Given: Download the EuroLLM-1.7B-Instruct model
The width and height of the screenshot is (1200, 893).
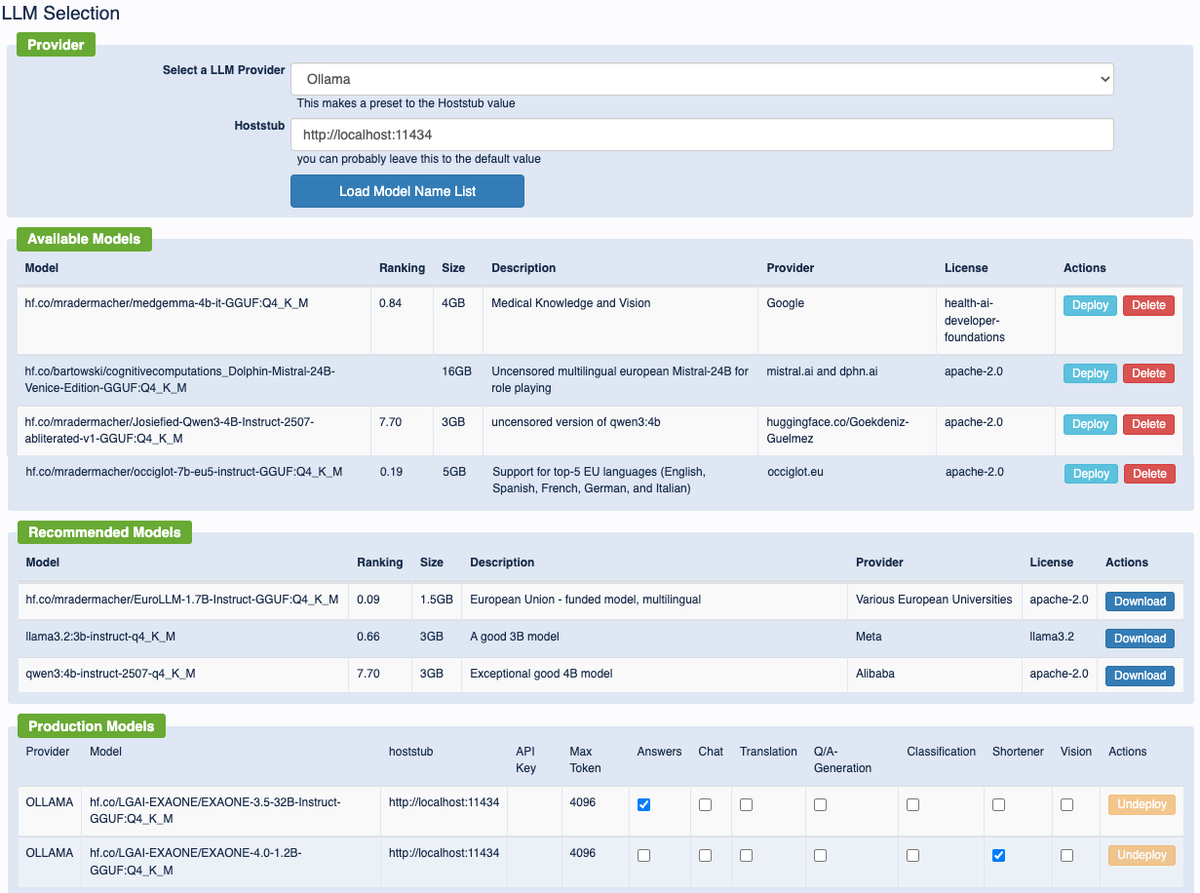Looking at the screenshot, I should 1140,601.
